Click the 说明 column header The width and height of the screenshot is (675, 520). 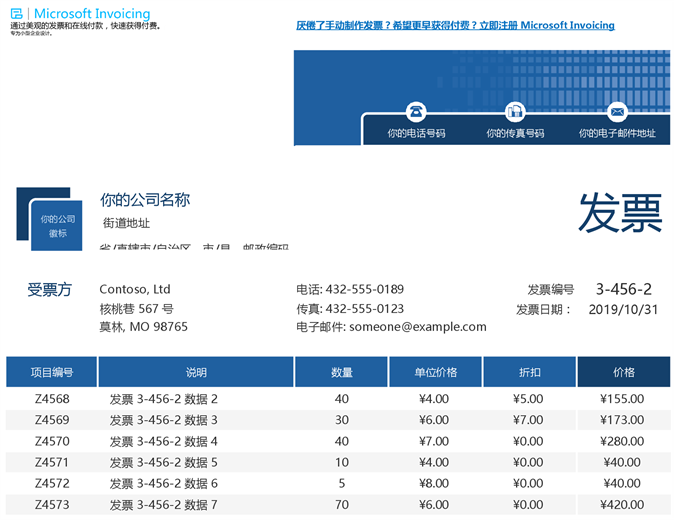196,372
